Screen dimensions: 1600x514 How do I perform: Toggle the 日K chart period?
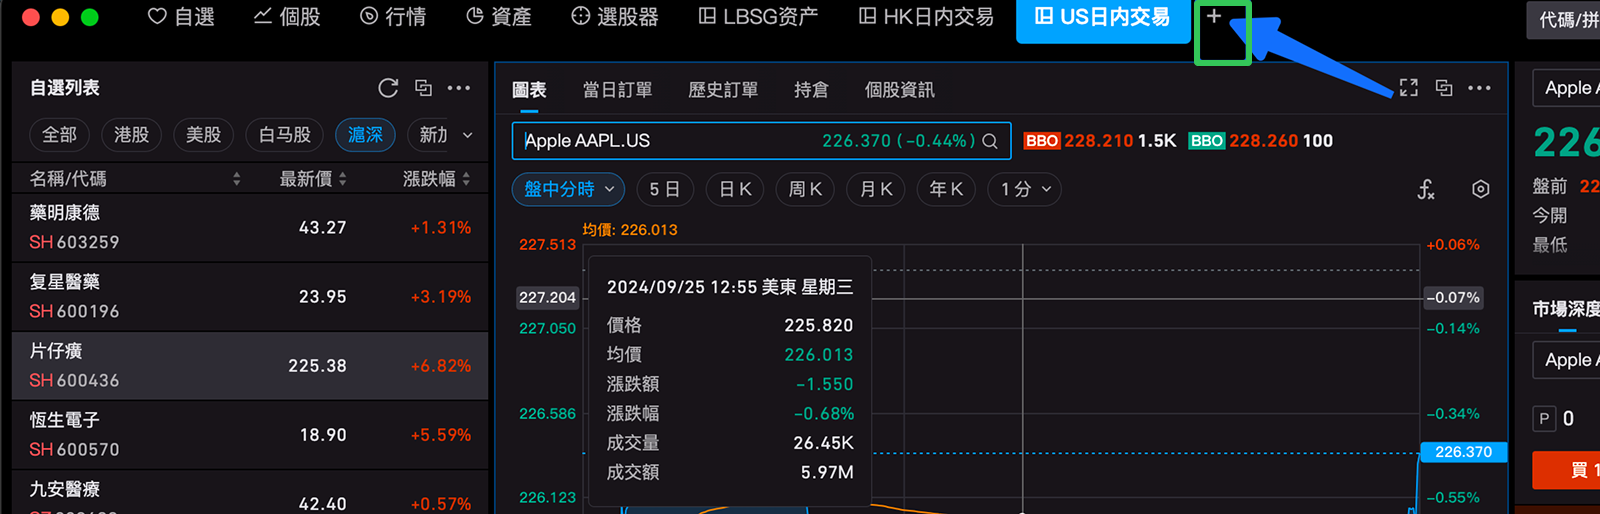(x=735, y=189)
